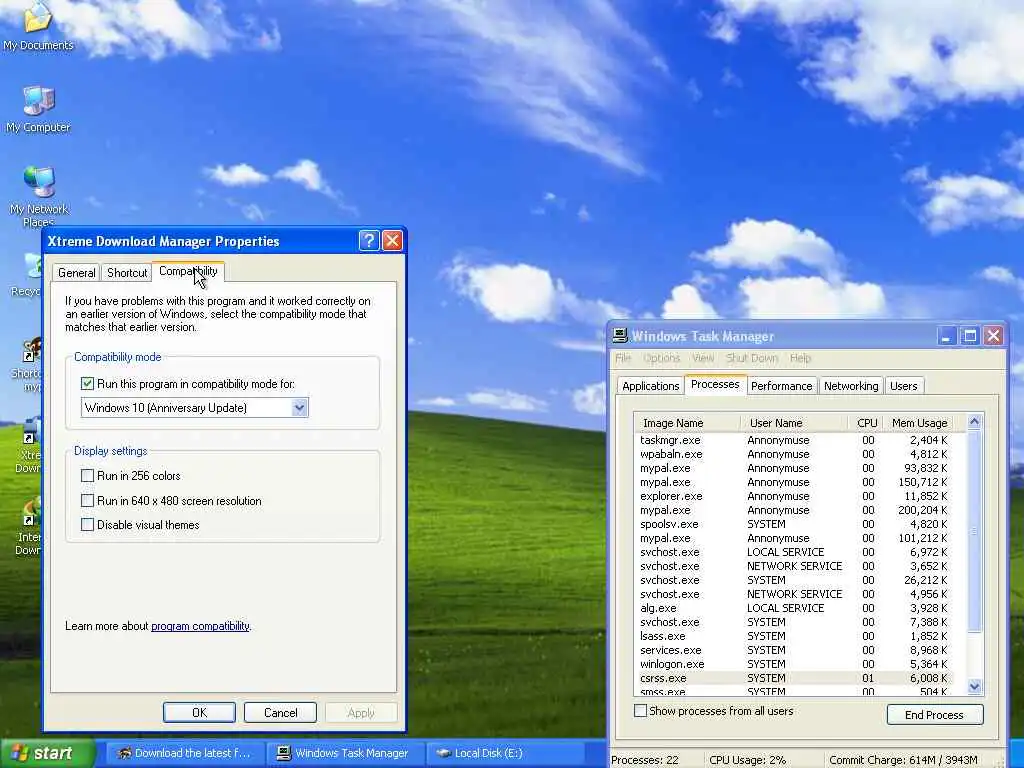The height and width of the screenshot is (768, 1024).
Task: Select mypal.exe row using 200,204 K
Action: pos(793,510)
